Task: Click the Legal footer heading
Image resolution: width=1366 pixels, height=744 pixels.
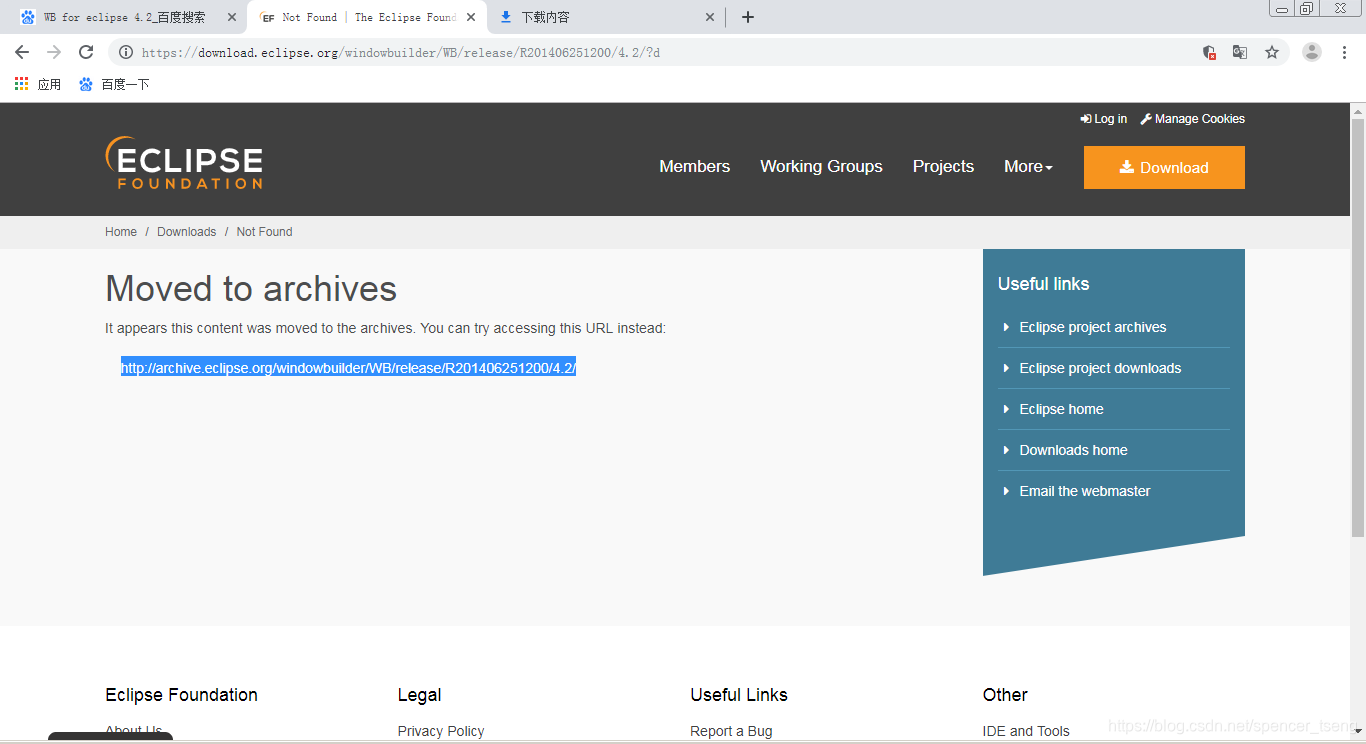Action: click(419, 695)
